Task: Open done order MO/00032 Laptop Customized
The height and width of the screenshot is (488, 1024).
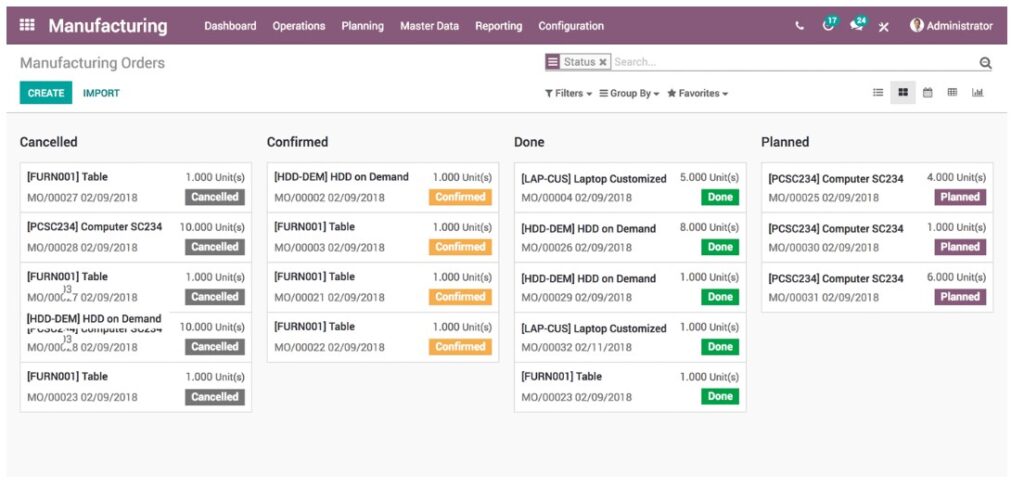Action: pos(630,337)
